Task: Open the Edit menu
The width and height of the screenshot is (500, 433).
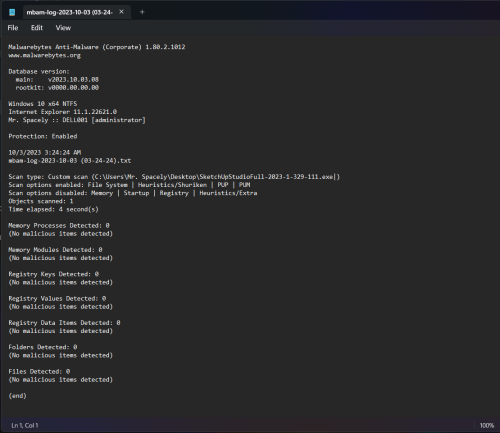Action: coord(37,28)
